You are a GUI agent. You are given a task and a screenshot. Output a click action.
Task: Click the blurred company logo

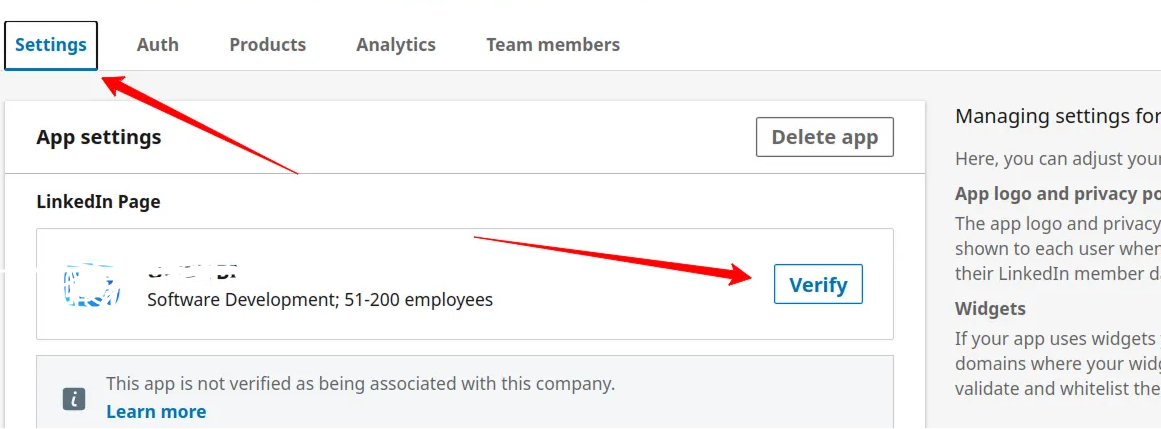point(92,285)
